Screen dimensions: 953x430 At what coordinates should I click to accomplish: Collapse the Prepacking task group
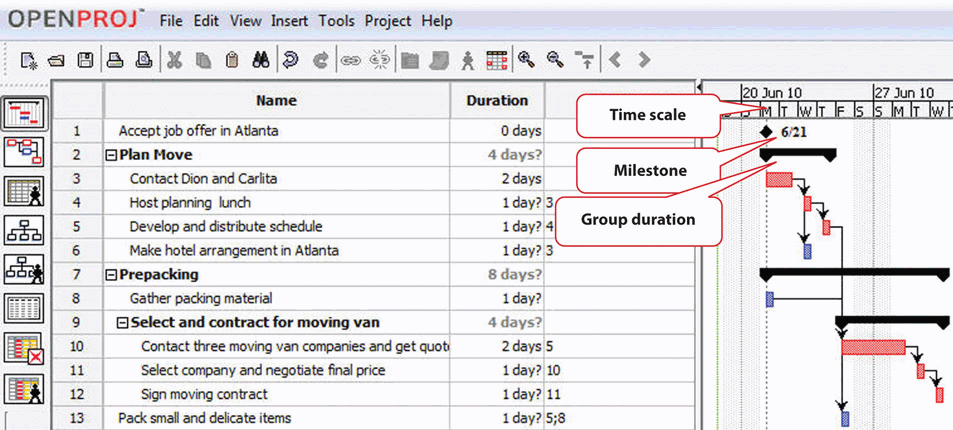click(x=112, y=275)
